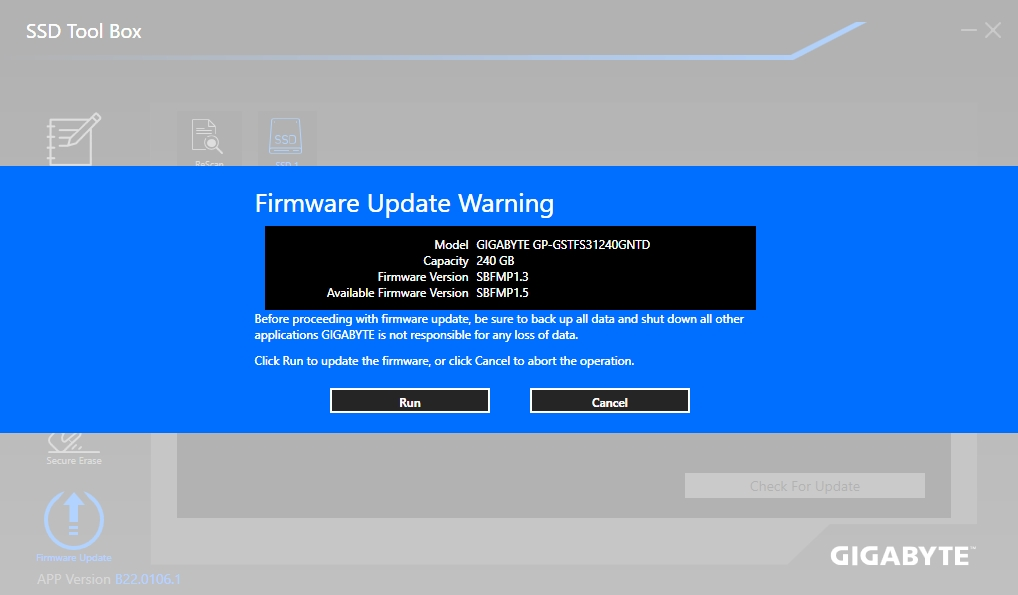Click the GIGABYTE logo
1018x595 pixels.
pyautogui.click(x=902, y=556)
